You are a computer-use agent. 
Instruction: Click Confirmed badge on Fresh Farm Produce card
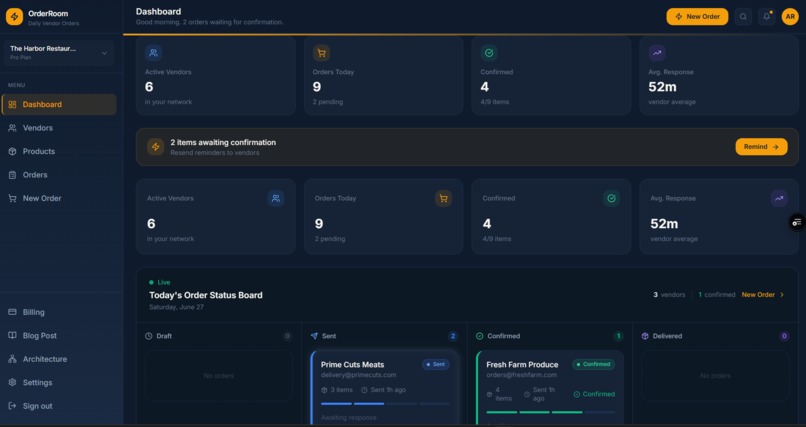(594, 364)
